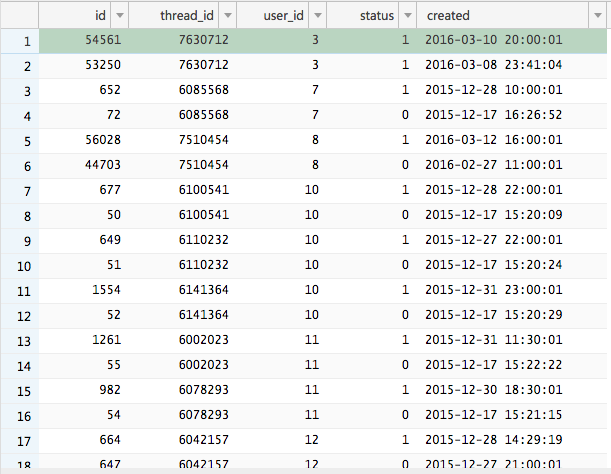
Task: Open the created column dropdown arrow
Action: (x=597, y=16)
